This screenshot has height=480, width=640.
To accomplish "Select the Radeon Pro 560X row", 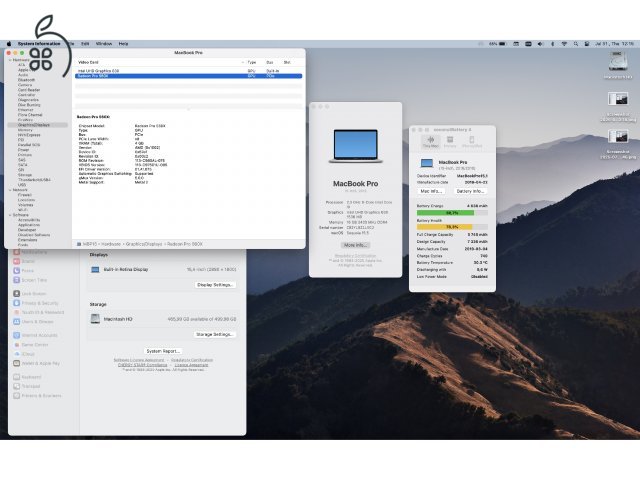I will click(x=189, y=76).
